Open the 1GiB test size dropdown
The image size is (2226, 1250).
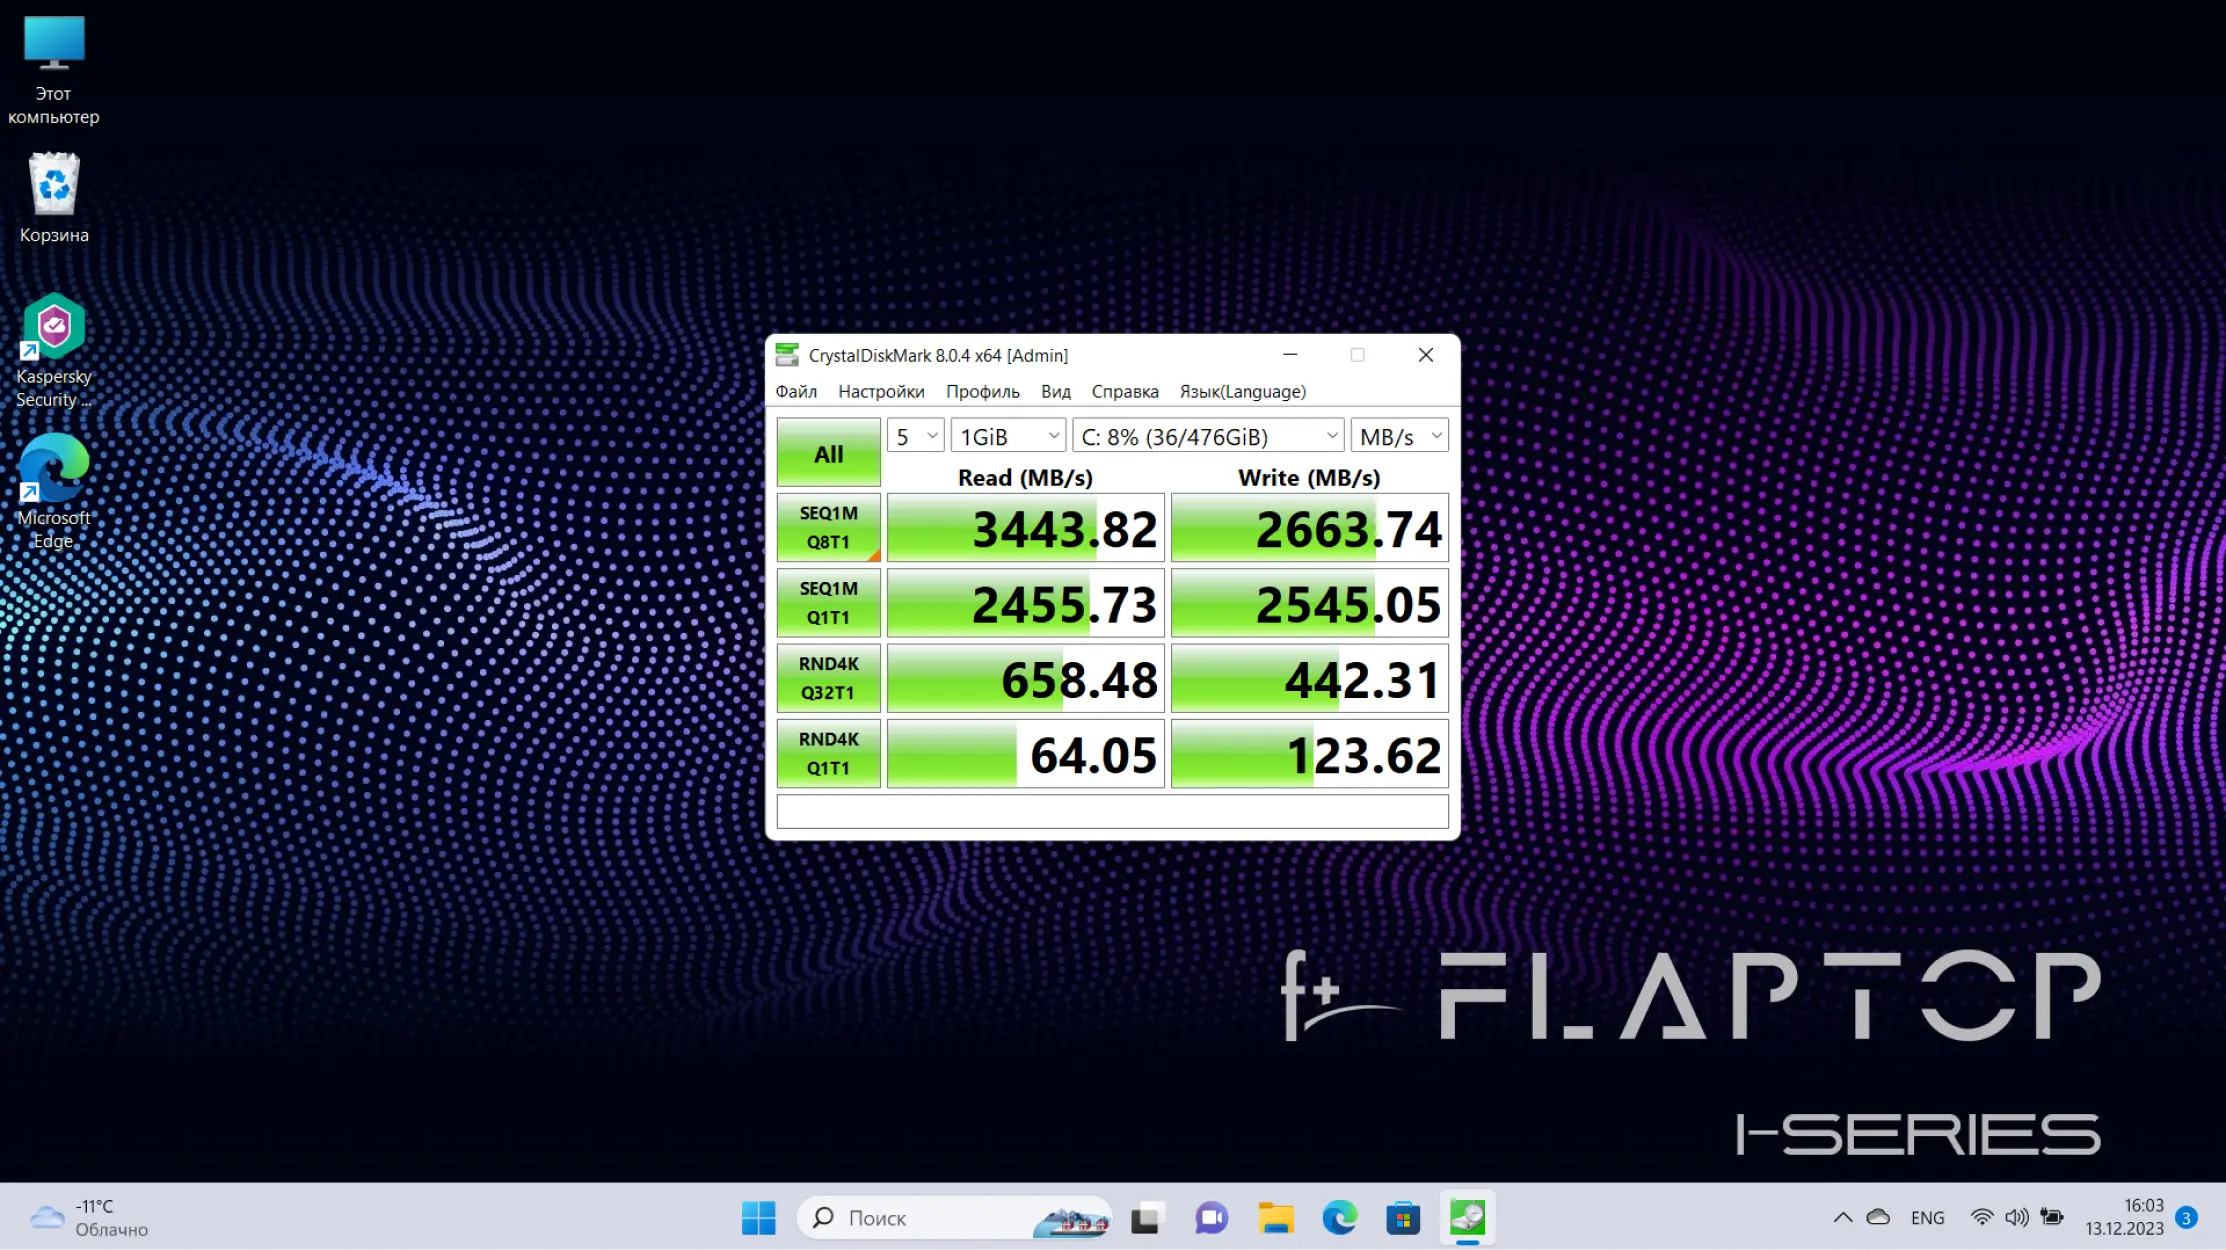tap(1008, 436)
